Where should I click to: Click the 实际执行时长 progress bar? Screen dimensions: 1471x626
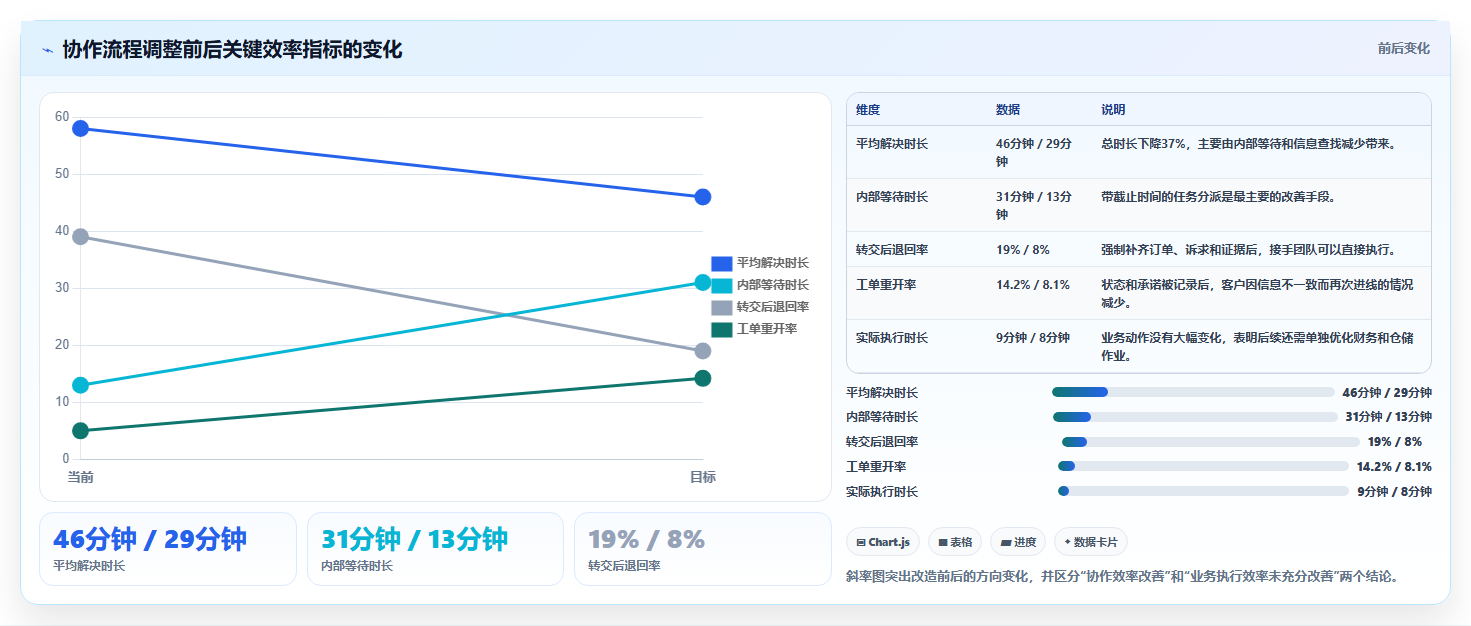[1203, 491]
